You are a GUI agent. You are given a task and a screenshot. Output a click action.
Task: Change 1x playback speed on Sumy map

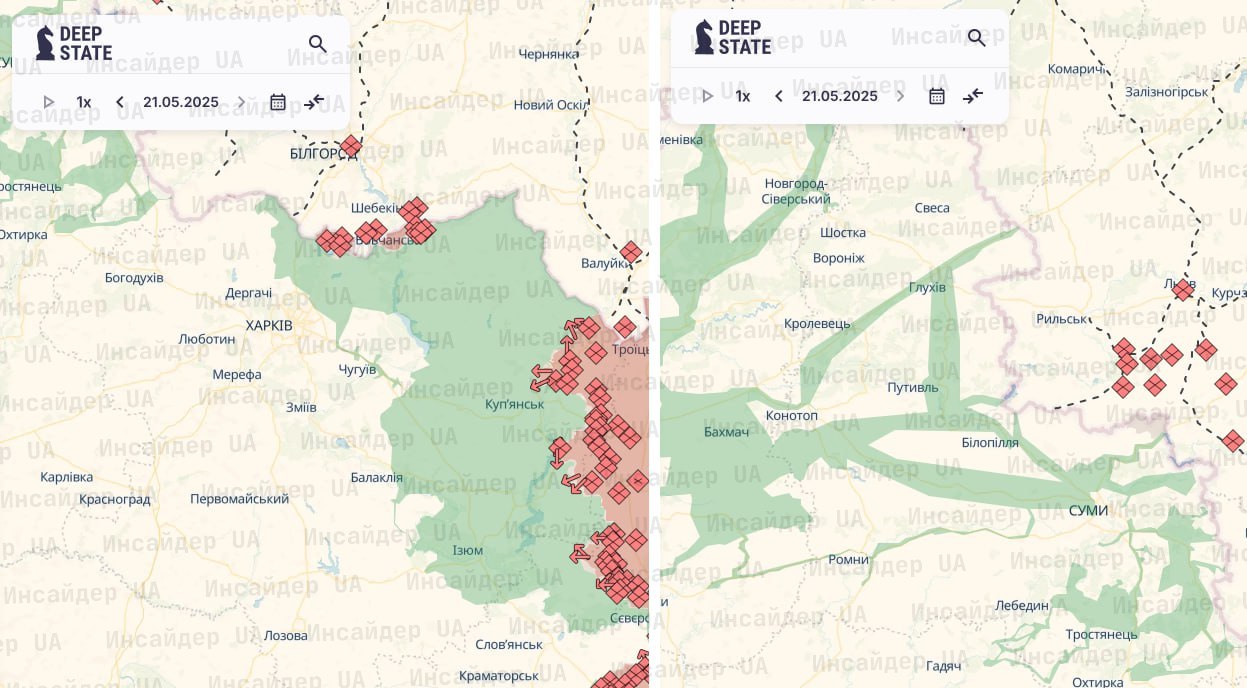pos(743,96)
